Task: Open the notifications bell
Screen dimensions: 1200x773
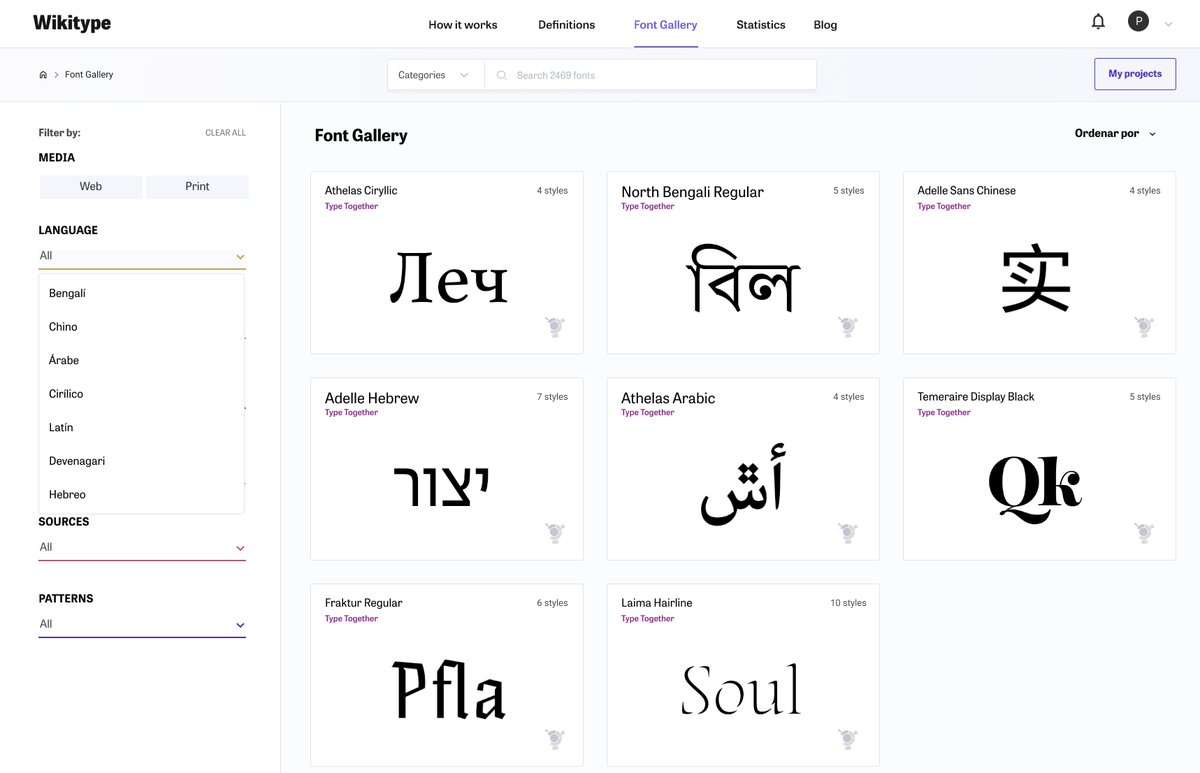Action: 1097,20
